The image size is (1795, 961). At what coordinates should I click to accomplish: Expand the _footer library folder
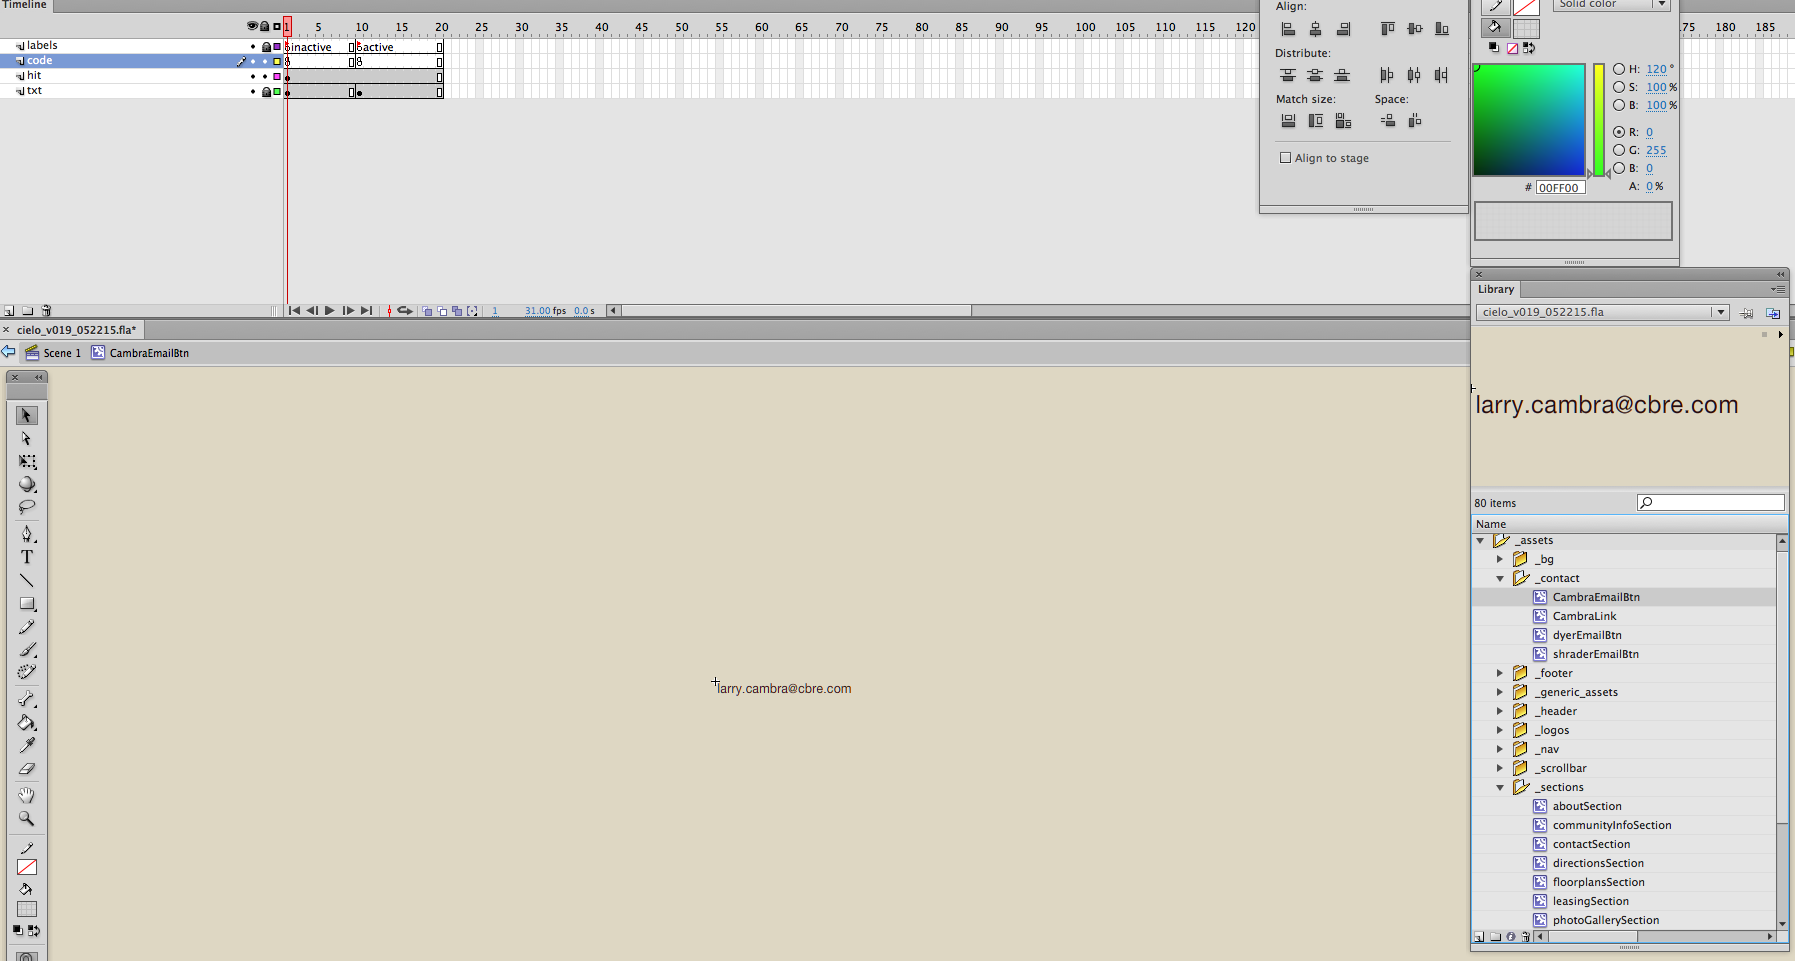pos(1500,673)
